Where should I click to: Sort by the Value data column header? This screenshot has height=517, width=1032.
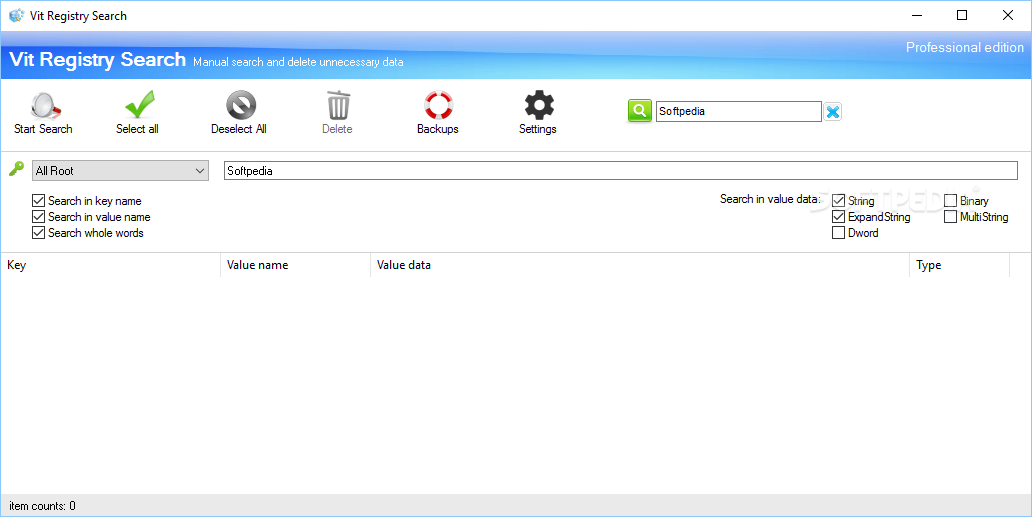640,265
